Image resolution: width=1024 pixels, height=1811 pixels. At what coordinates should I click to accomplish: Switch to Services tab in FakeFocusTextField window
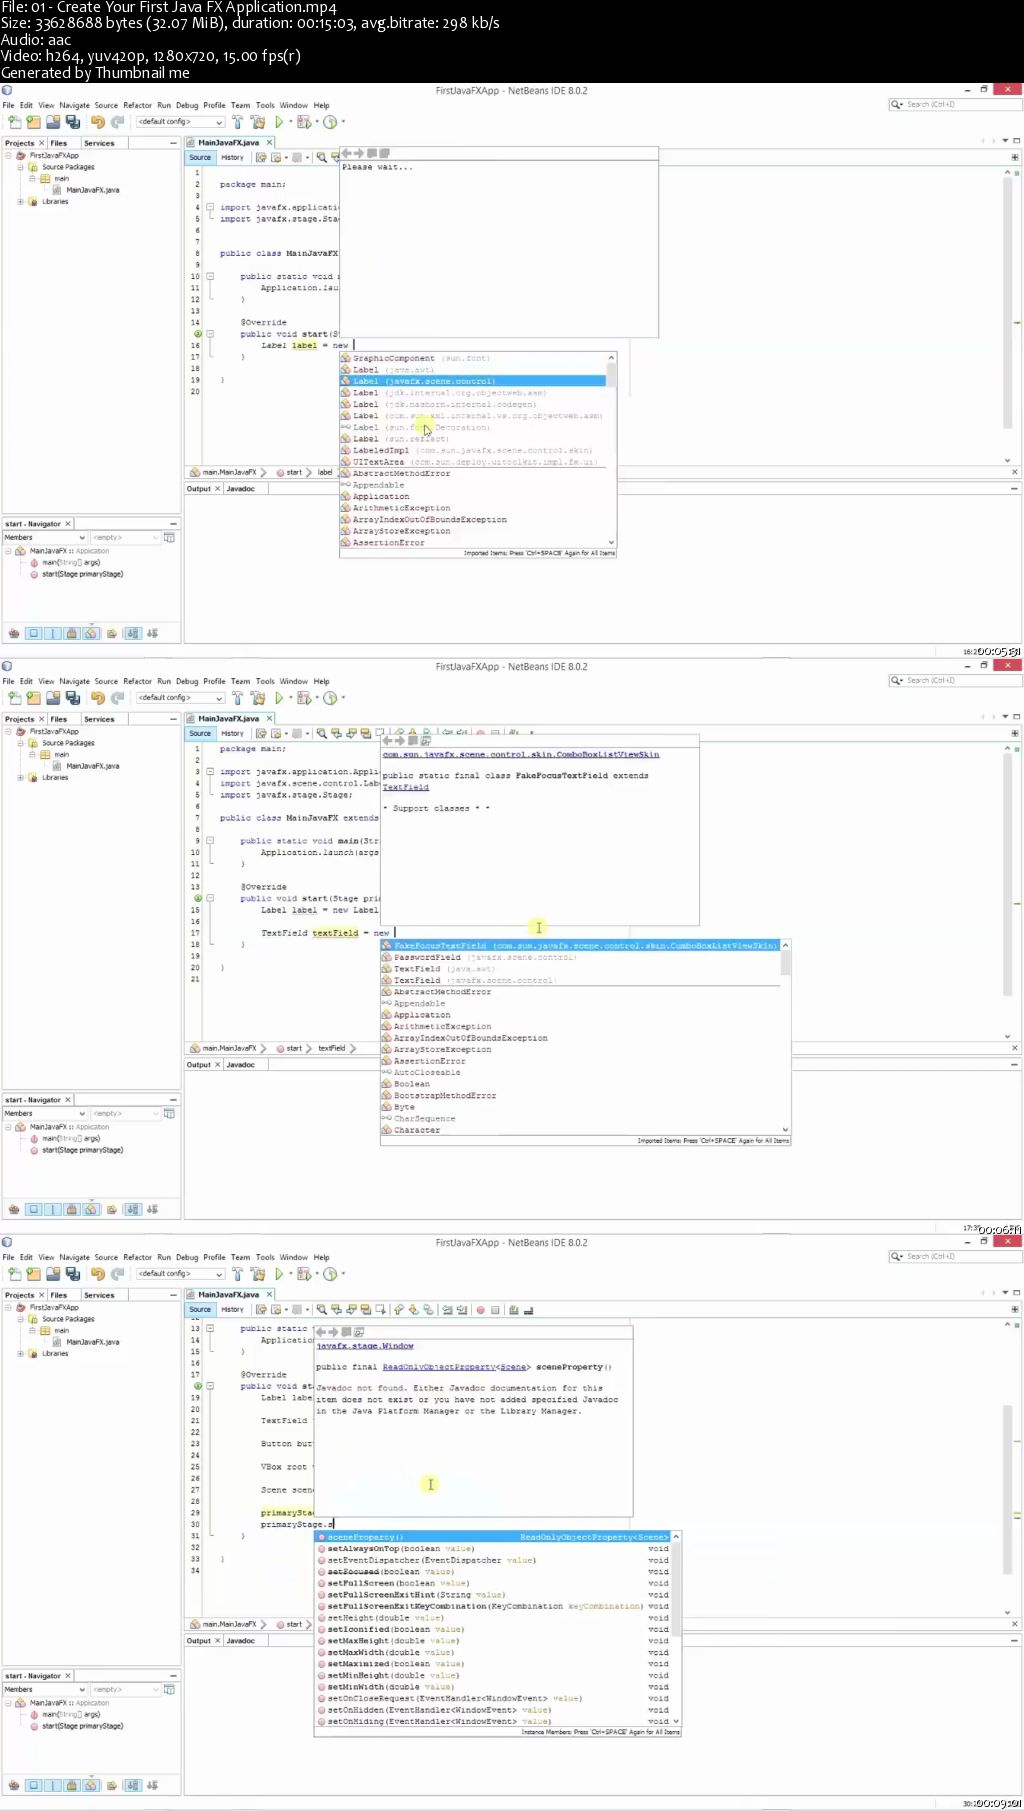point(99,719)
